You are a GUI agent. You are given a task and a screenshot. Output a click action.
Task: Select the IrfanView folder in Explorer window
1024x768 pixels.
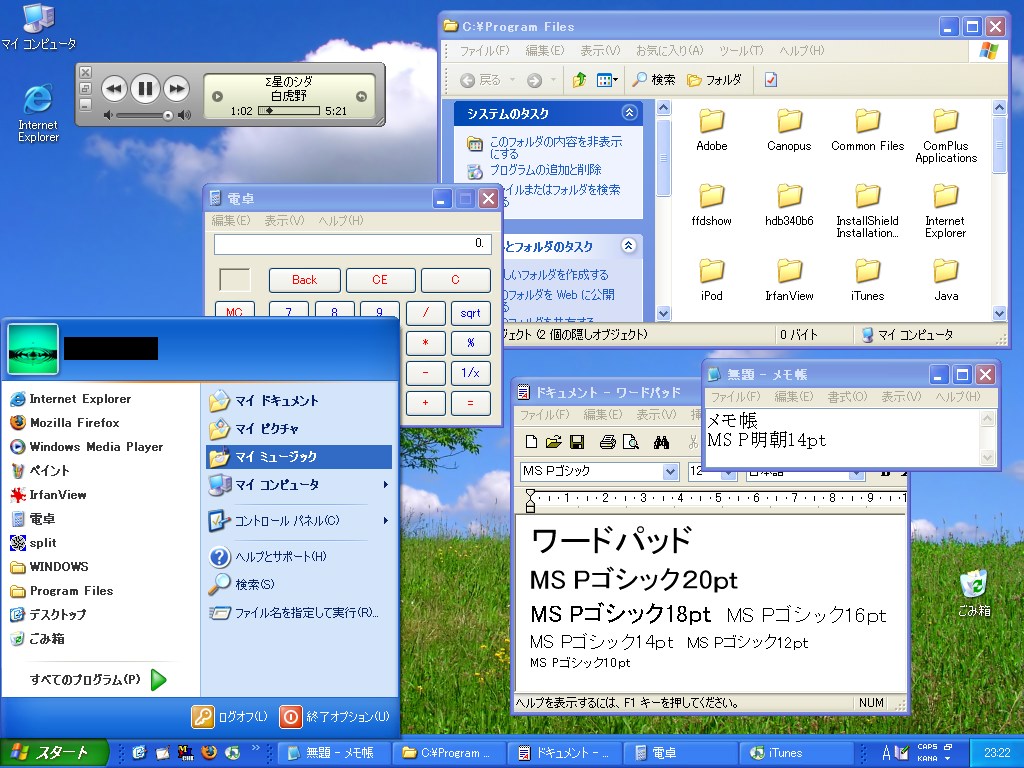789,280
